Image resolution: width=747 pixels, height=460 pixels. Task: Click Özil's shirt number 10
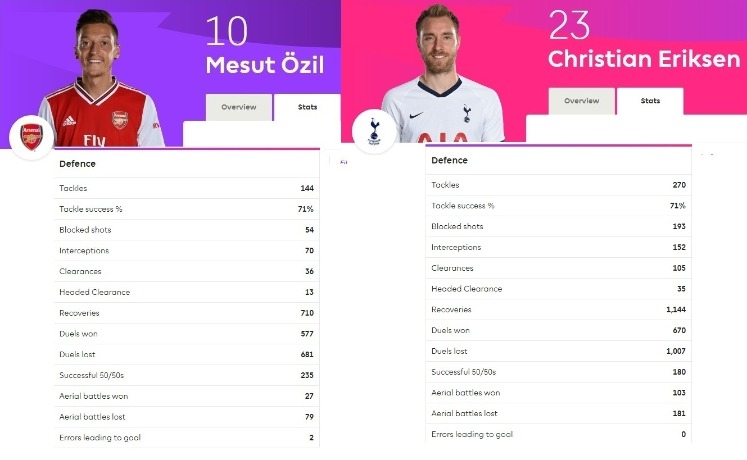[x=228, y=31]
